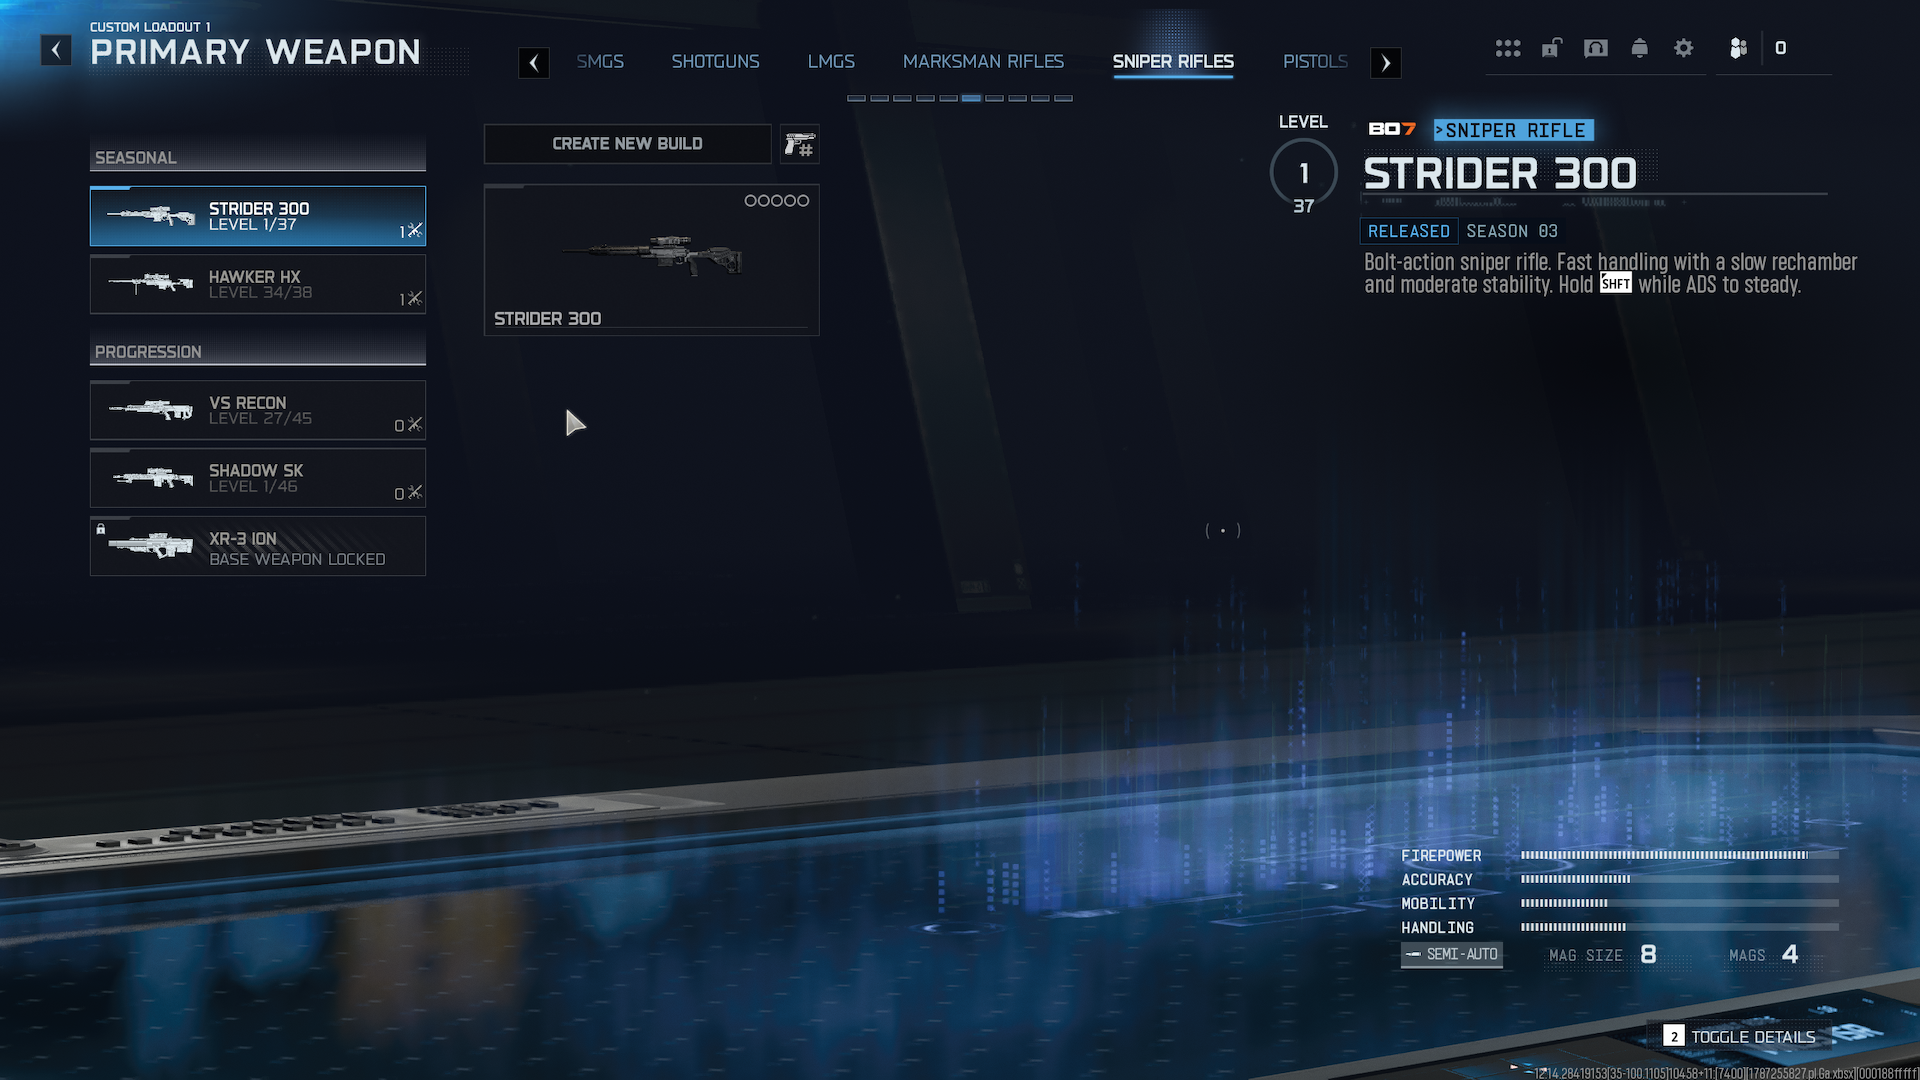Switch to the SMGs tab
The height and width of the screenshot is (1080, 1920).
coord(600,62)
